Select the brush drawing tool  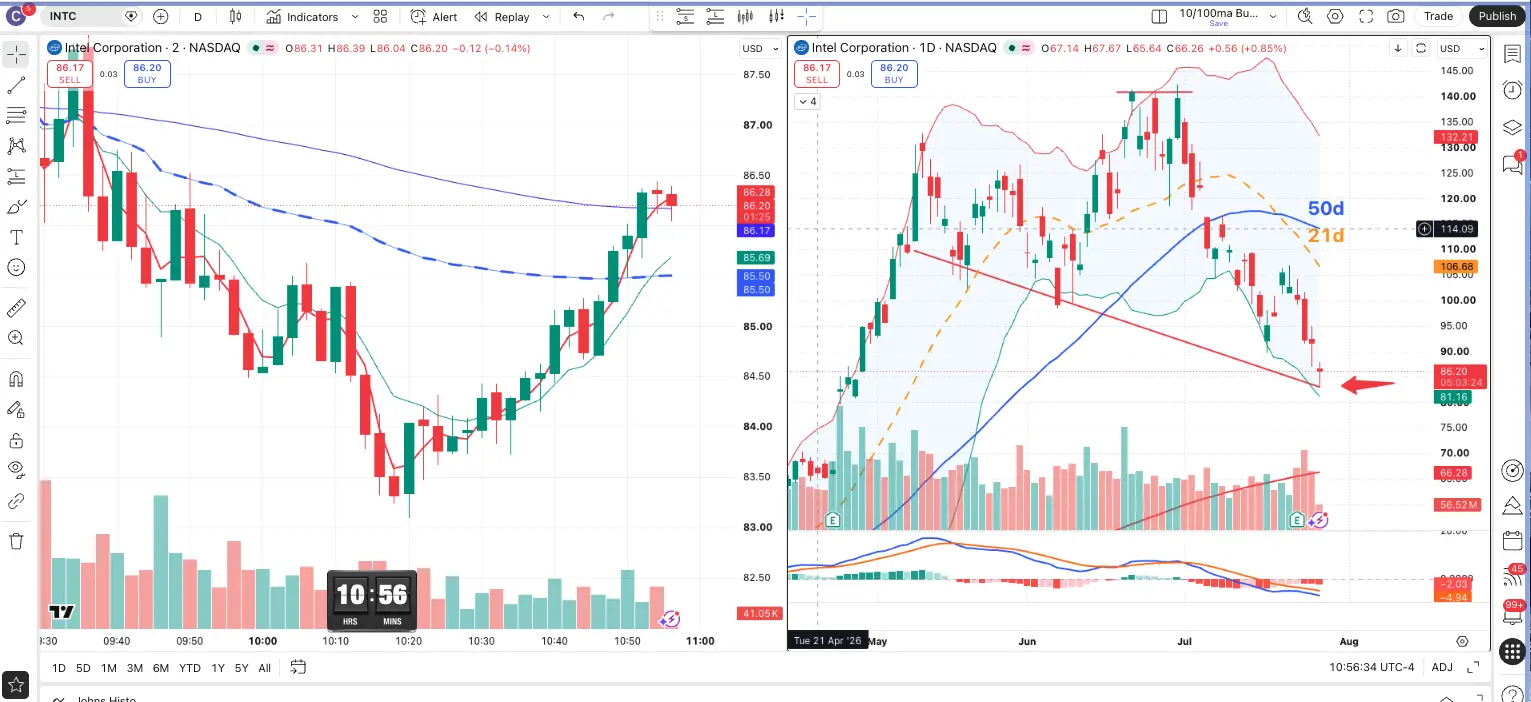[x=16, y=207]
